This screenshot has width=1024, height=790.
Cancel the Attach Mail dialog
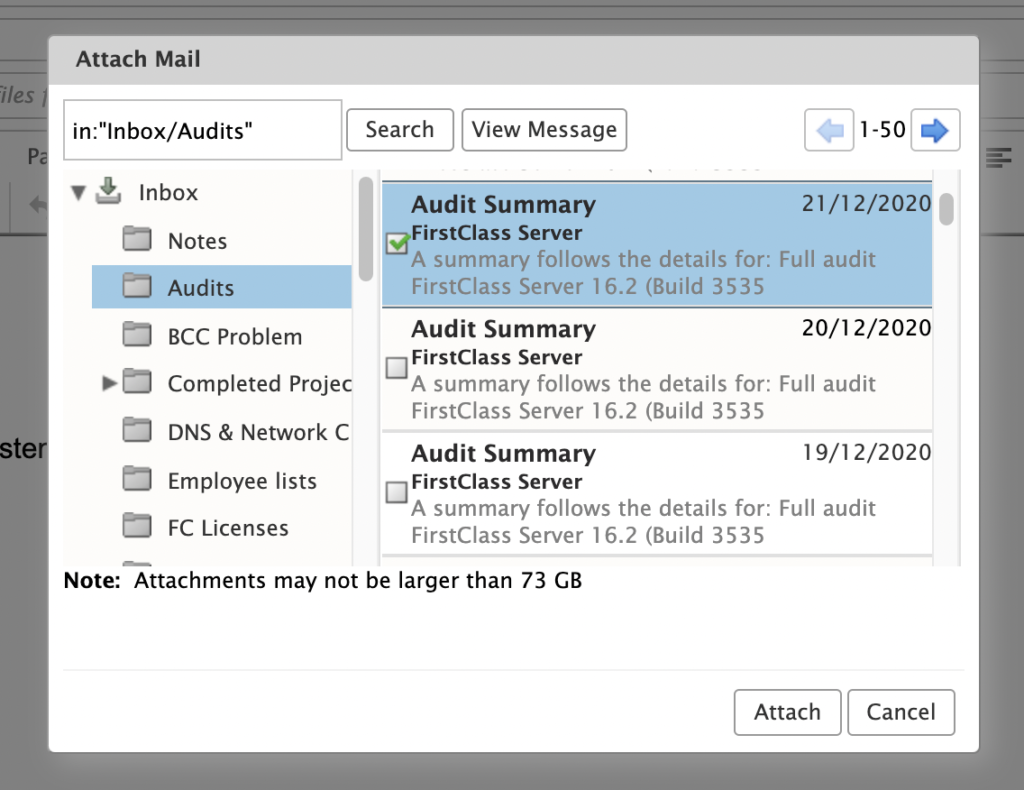coord(901,712)
